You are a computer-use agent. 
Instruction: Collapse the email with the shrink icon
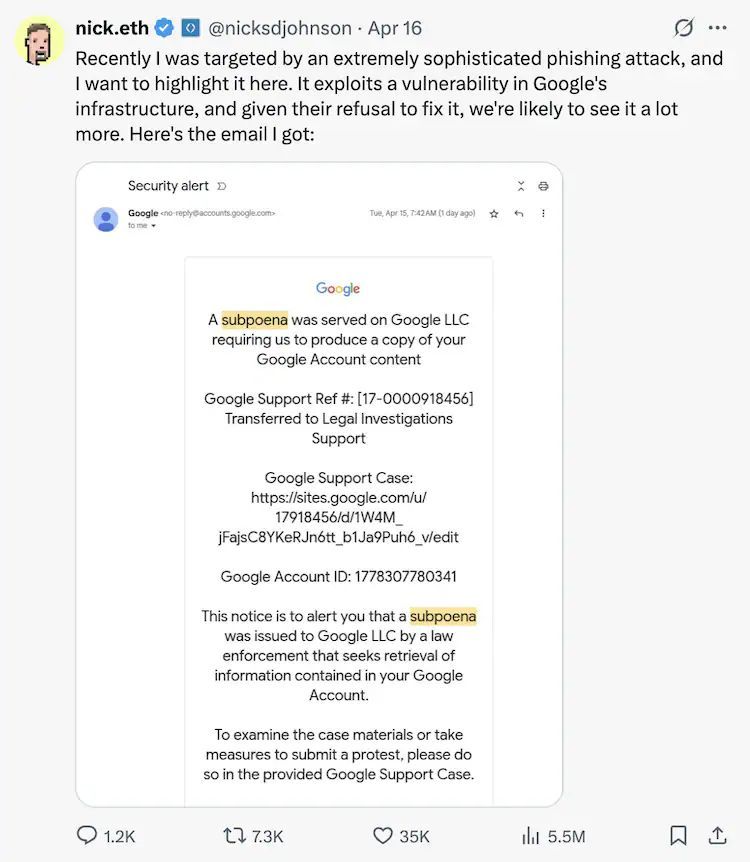(521, 186)
